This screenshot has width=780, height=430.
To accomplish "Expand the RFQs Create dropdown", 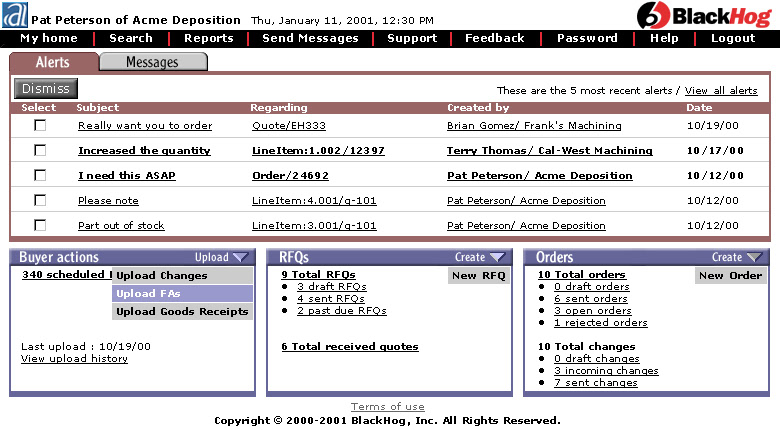I will point(480,257).
